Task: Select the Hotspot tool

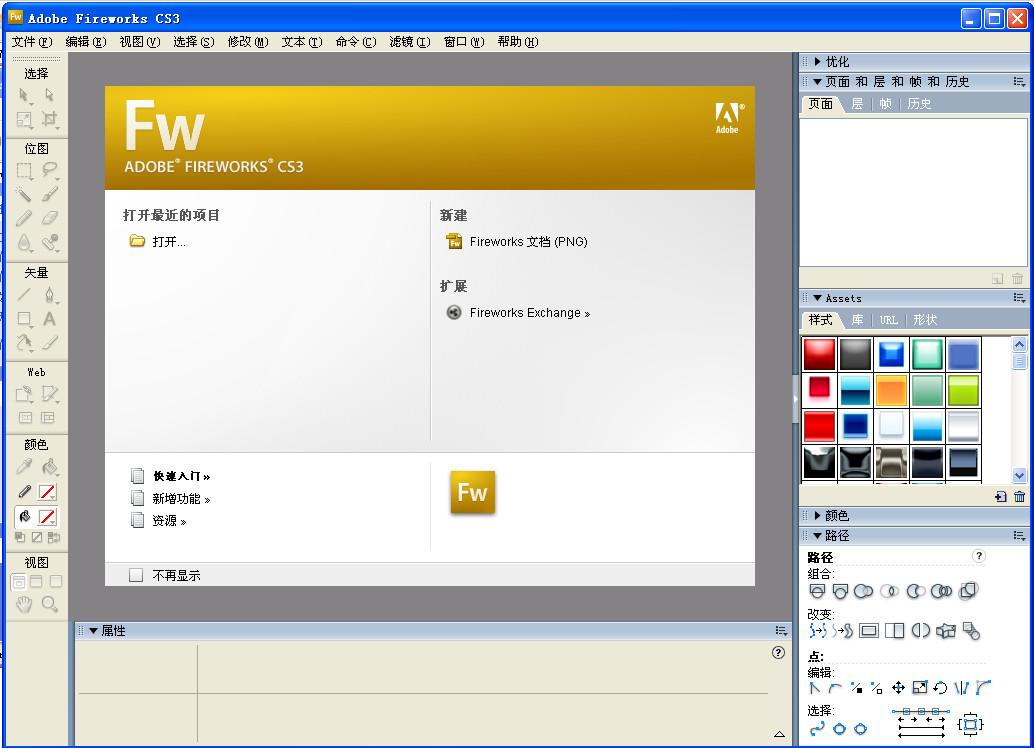Action: coord(24,394)
